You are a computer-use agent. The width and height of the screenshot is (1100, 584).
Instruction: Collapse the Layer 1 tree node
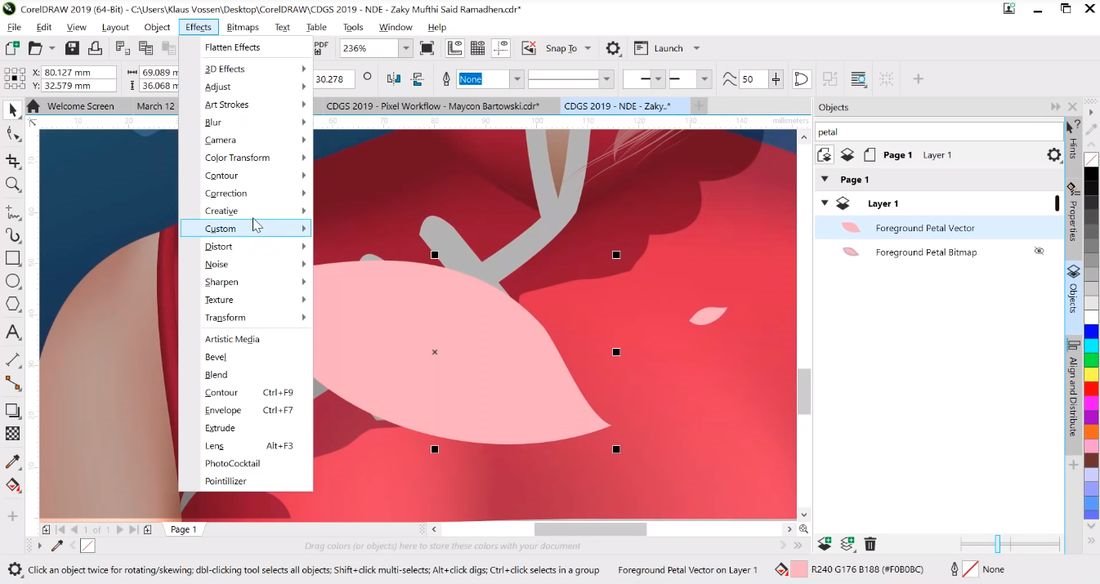(825, 203)
